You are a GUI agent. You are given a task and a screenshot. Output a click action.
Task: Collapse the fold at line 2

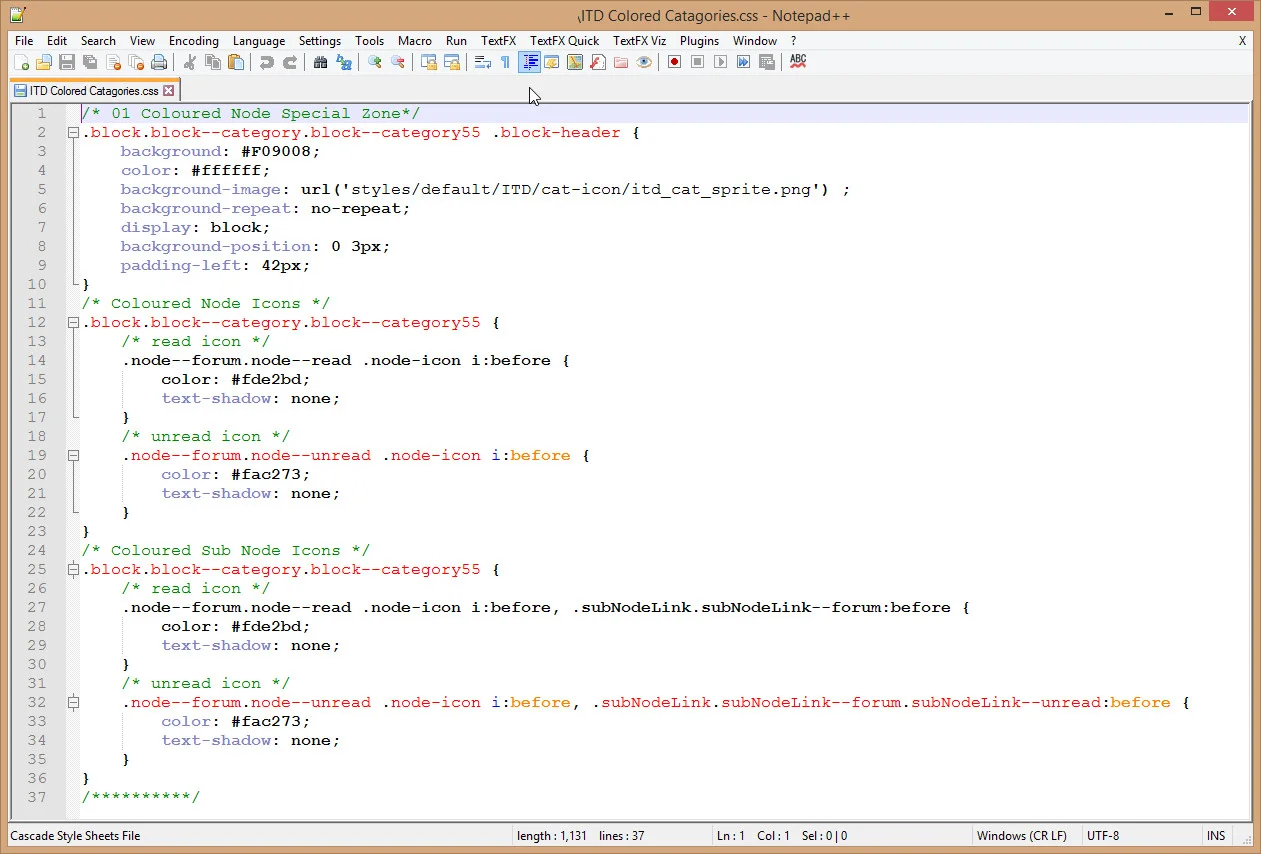(73, 133)
